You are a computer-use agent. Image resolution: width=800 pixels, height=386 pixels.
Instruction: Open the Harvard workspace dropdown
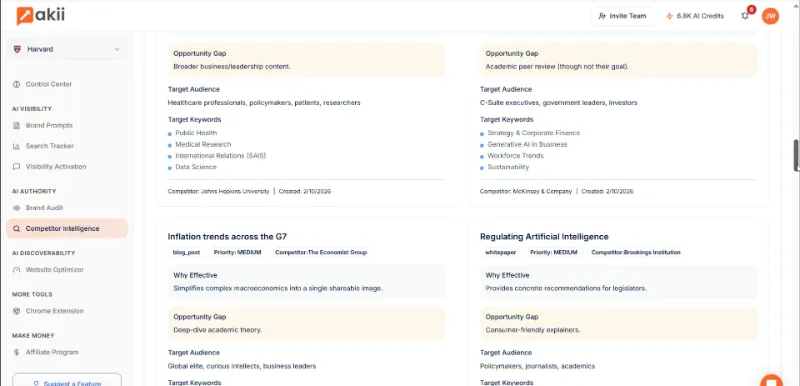67,49
